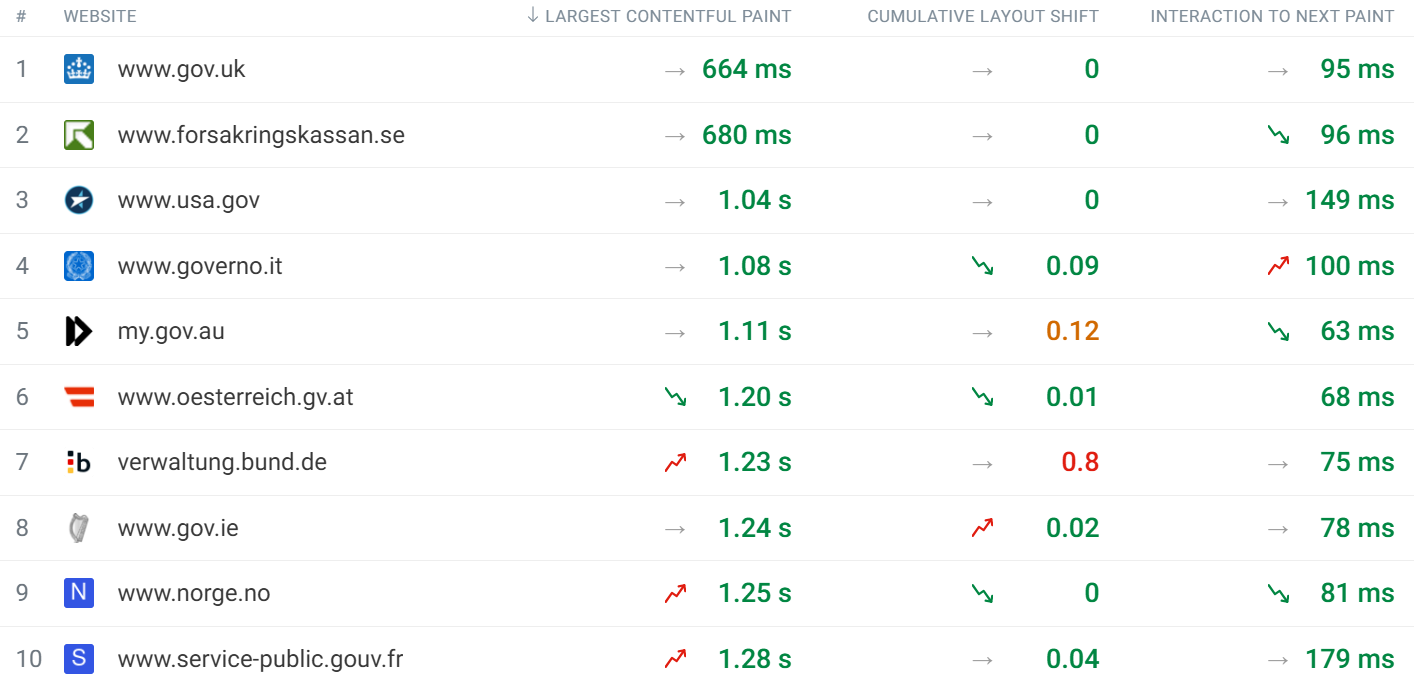Click the www.usa.gov star favicon

tap(79, 200)
